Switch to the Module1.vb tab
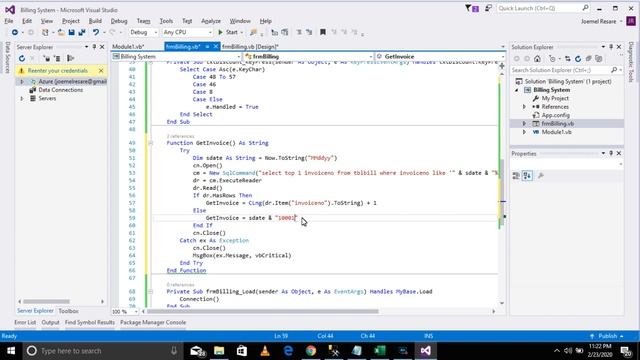Screen dimensions: 640x360 tap(128, 47)
